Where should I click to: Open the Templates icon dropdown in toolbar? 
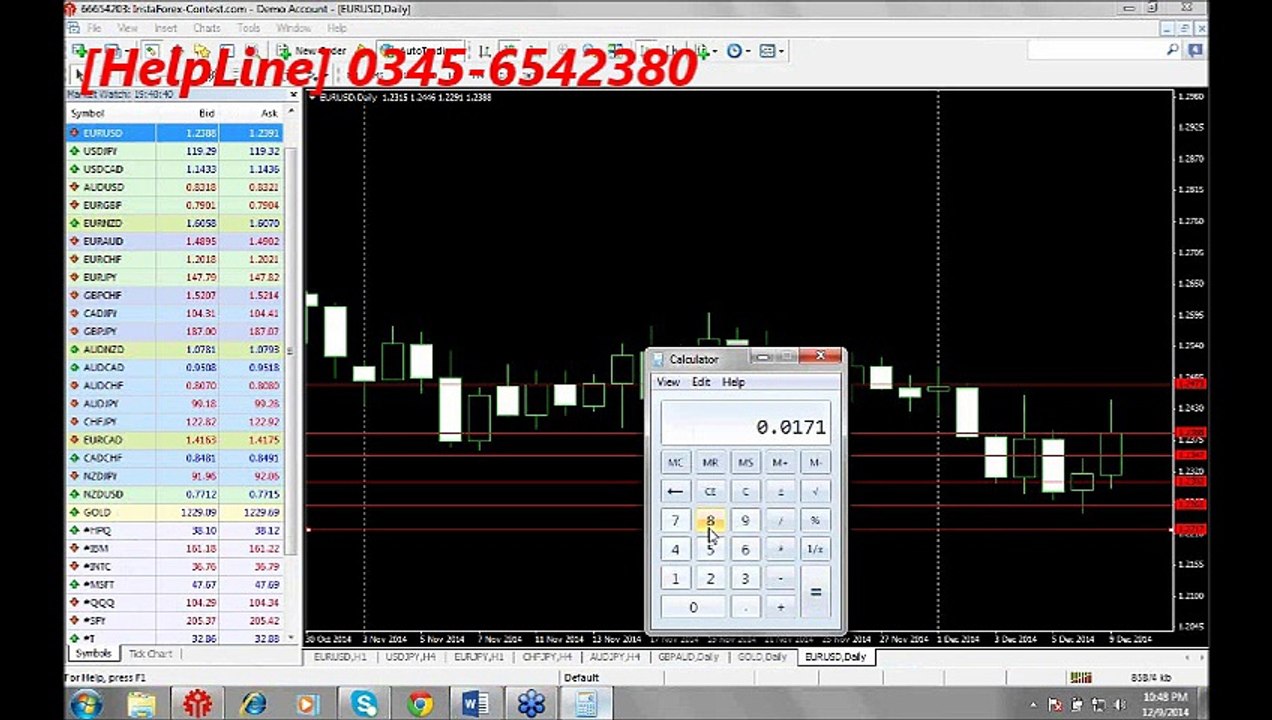pos(770,50)
